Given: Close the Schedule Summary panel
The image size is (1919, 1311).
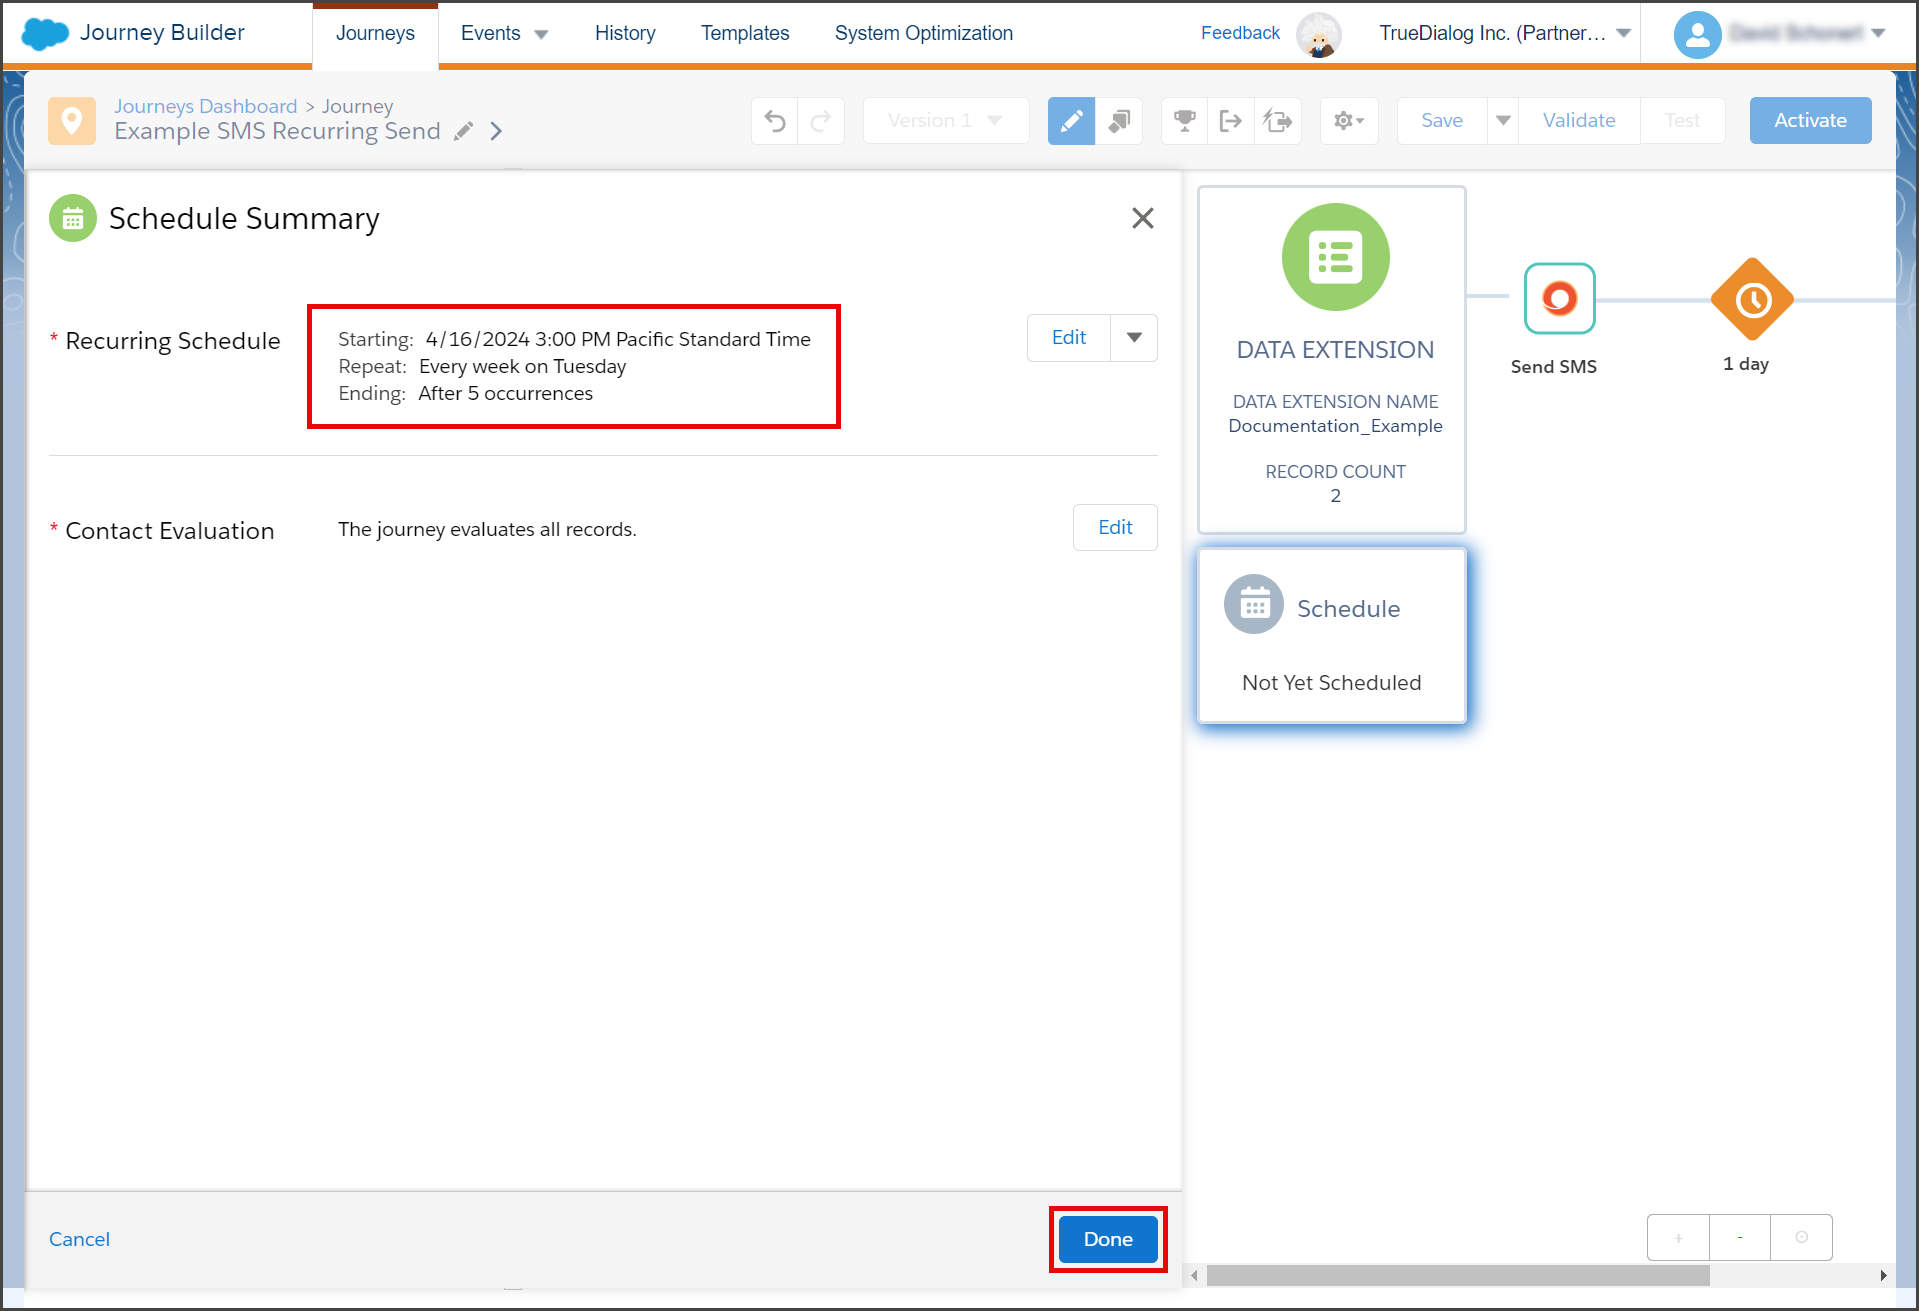Looking at the screenshot, I should click(x=1143, y=218).
